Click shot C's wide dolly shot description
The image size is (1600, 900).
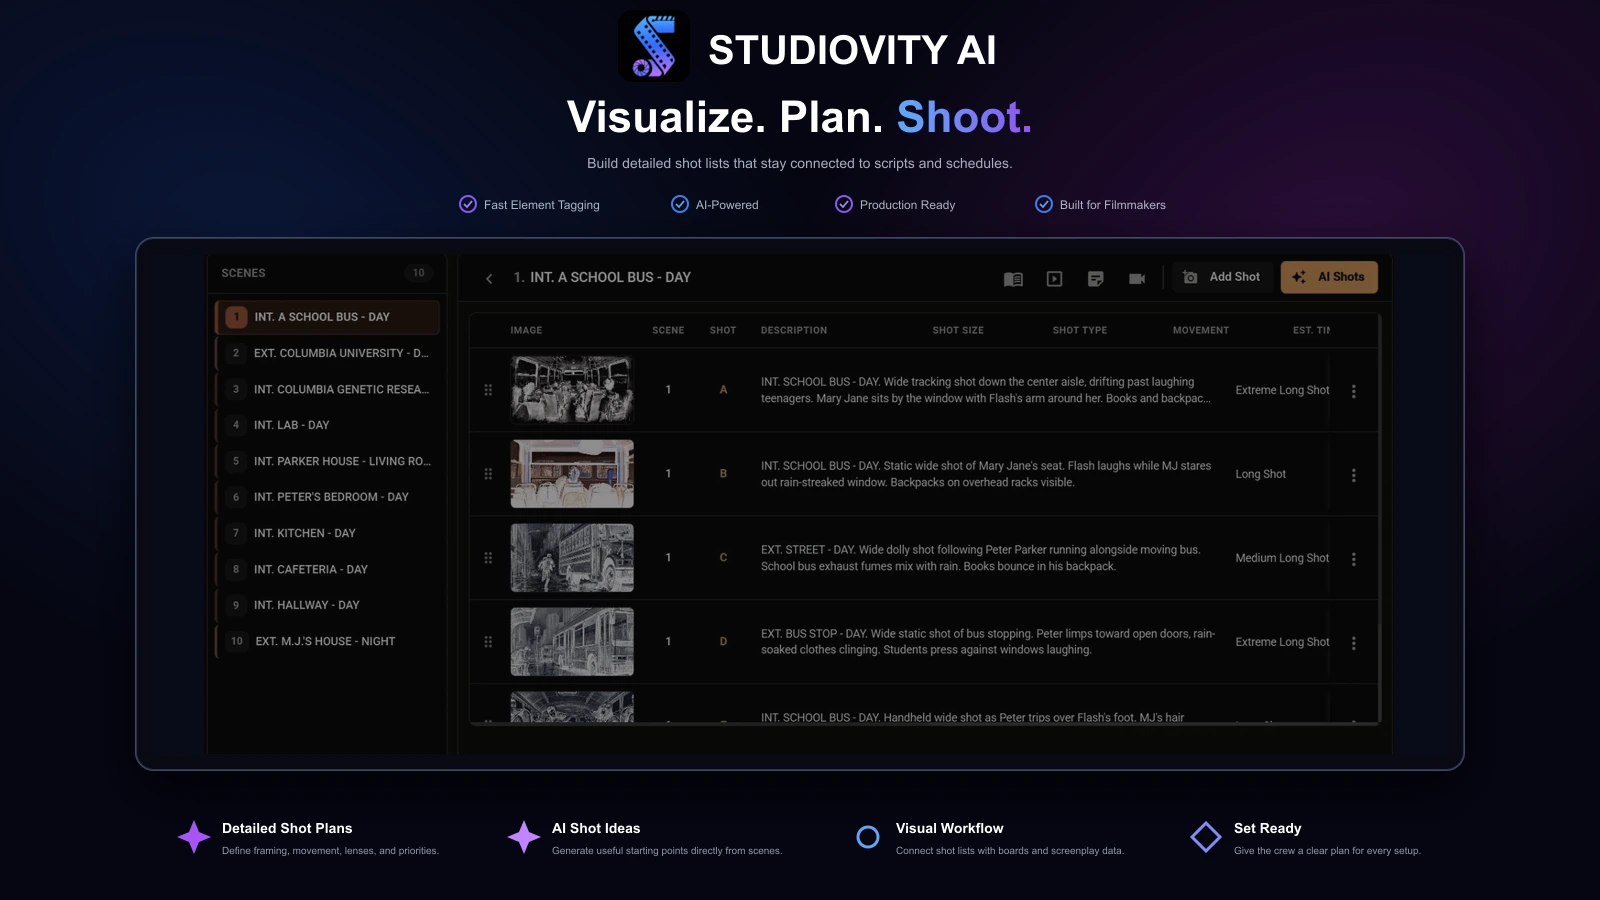pyautogui.click(x=981, y=558)
